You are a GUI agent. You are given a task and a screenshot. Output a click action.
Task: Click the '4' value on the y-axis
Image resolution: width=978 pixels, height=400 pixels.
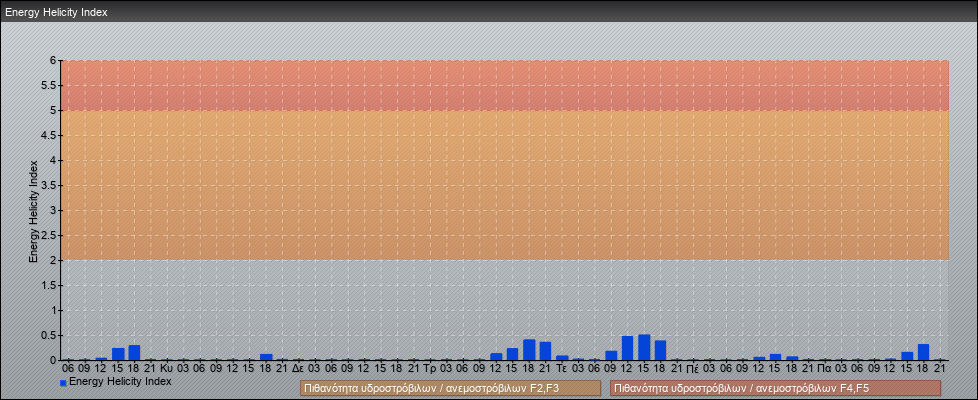(54, 160)
